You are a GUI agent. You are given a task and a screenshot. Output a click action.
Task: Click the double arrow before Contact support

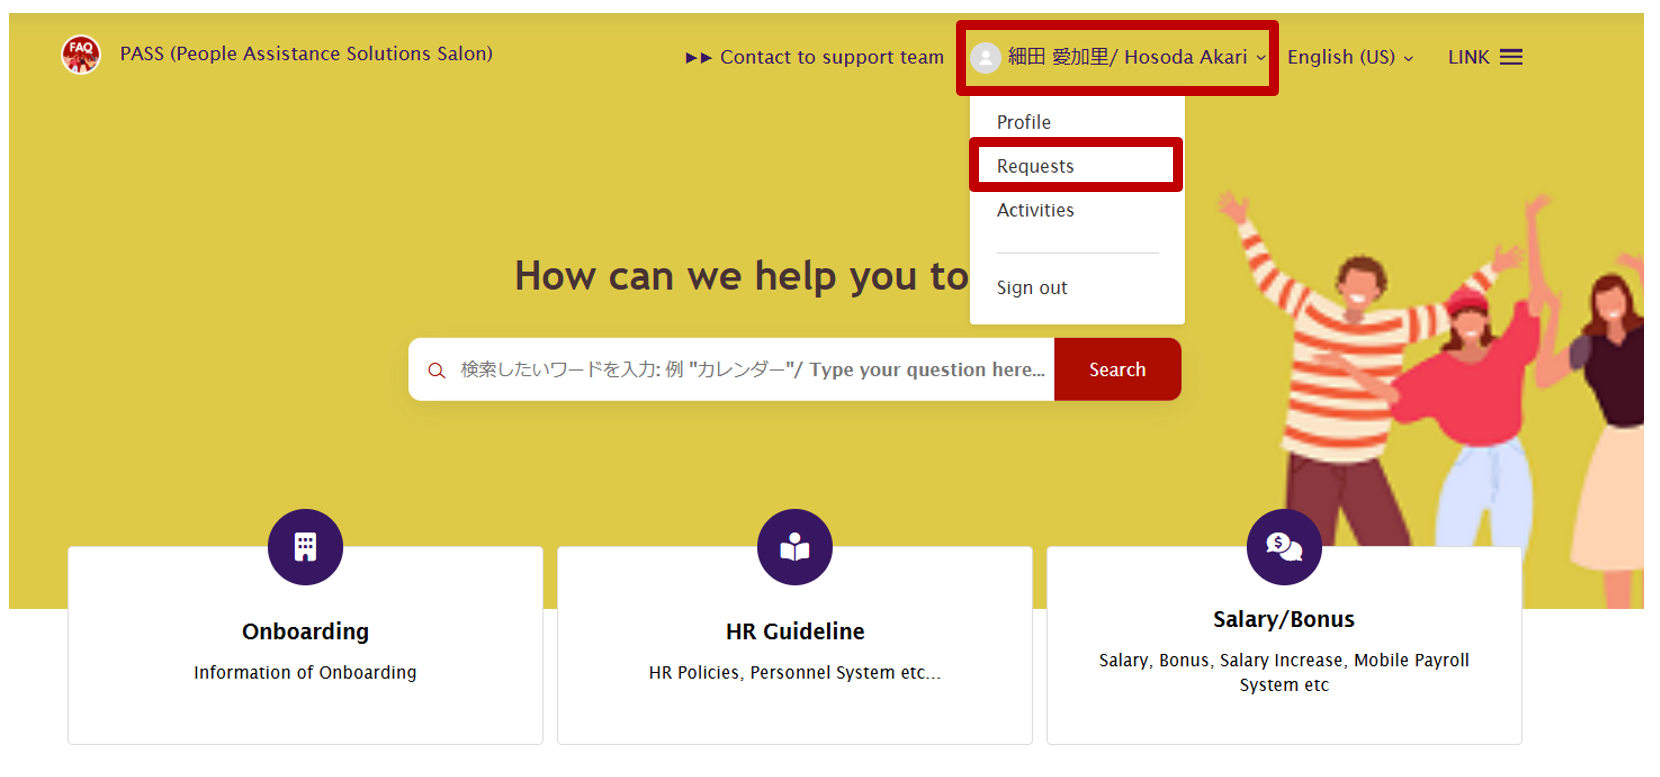click(x=698, y=58)
